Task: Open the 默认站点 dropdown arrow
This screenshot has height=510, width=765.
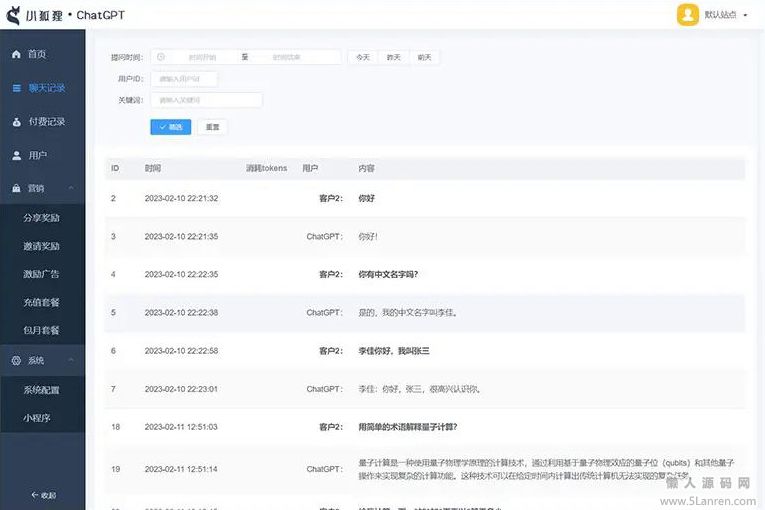Action: 745,16
